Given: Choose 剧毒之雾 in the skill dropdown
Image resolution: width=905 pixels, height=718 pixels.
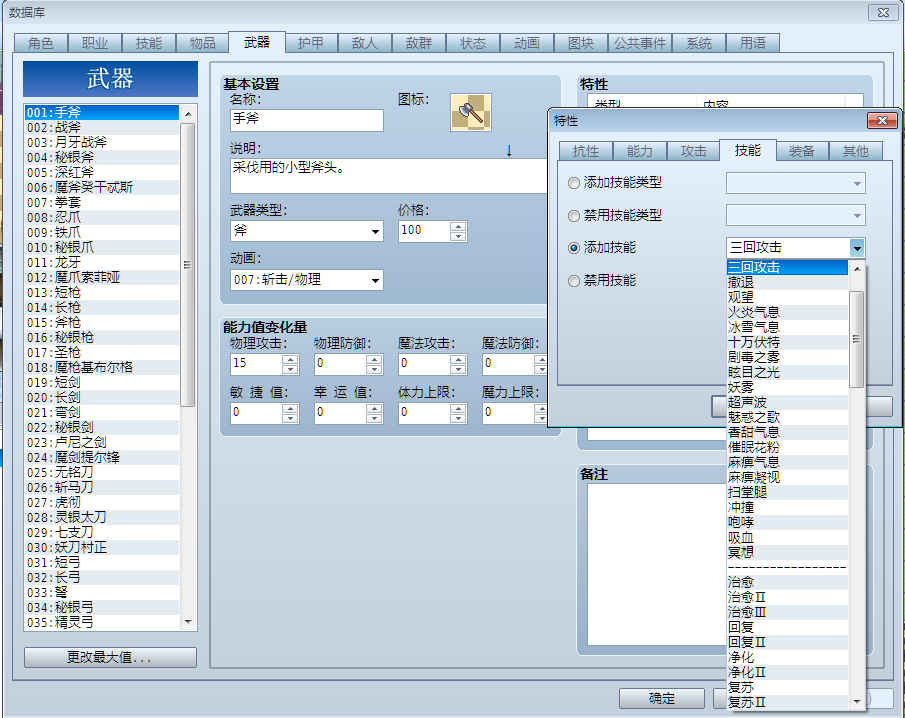Looking at the screenshot, I should [787, 357].
